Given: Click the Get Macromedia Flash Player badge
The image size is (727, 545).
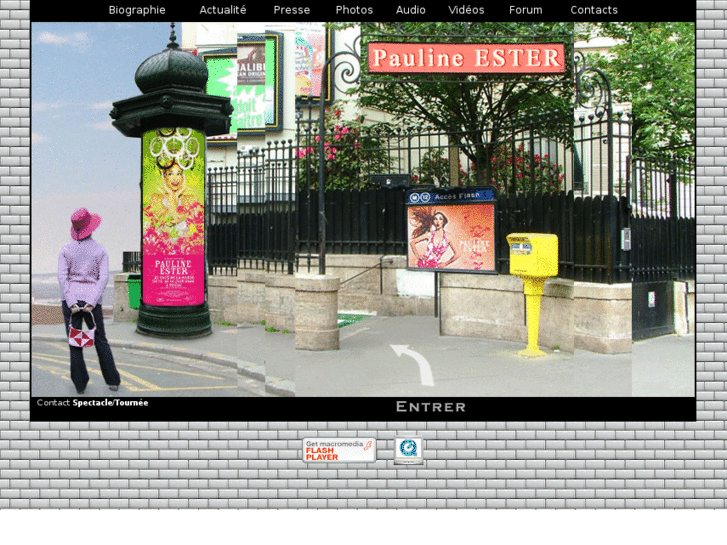Looking at the screenshot, I should click(x=339, y=450).
